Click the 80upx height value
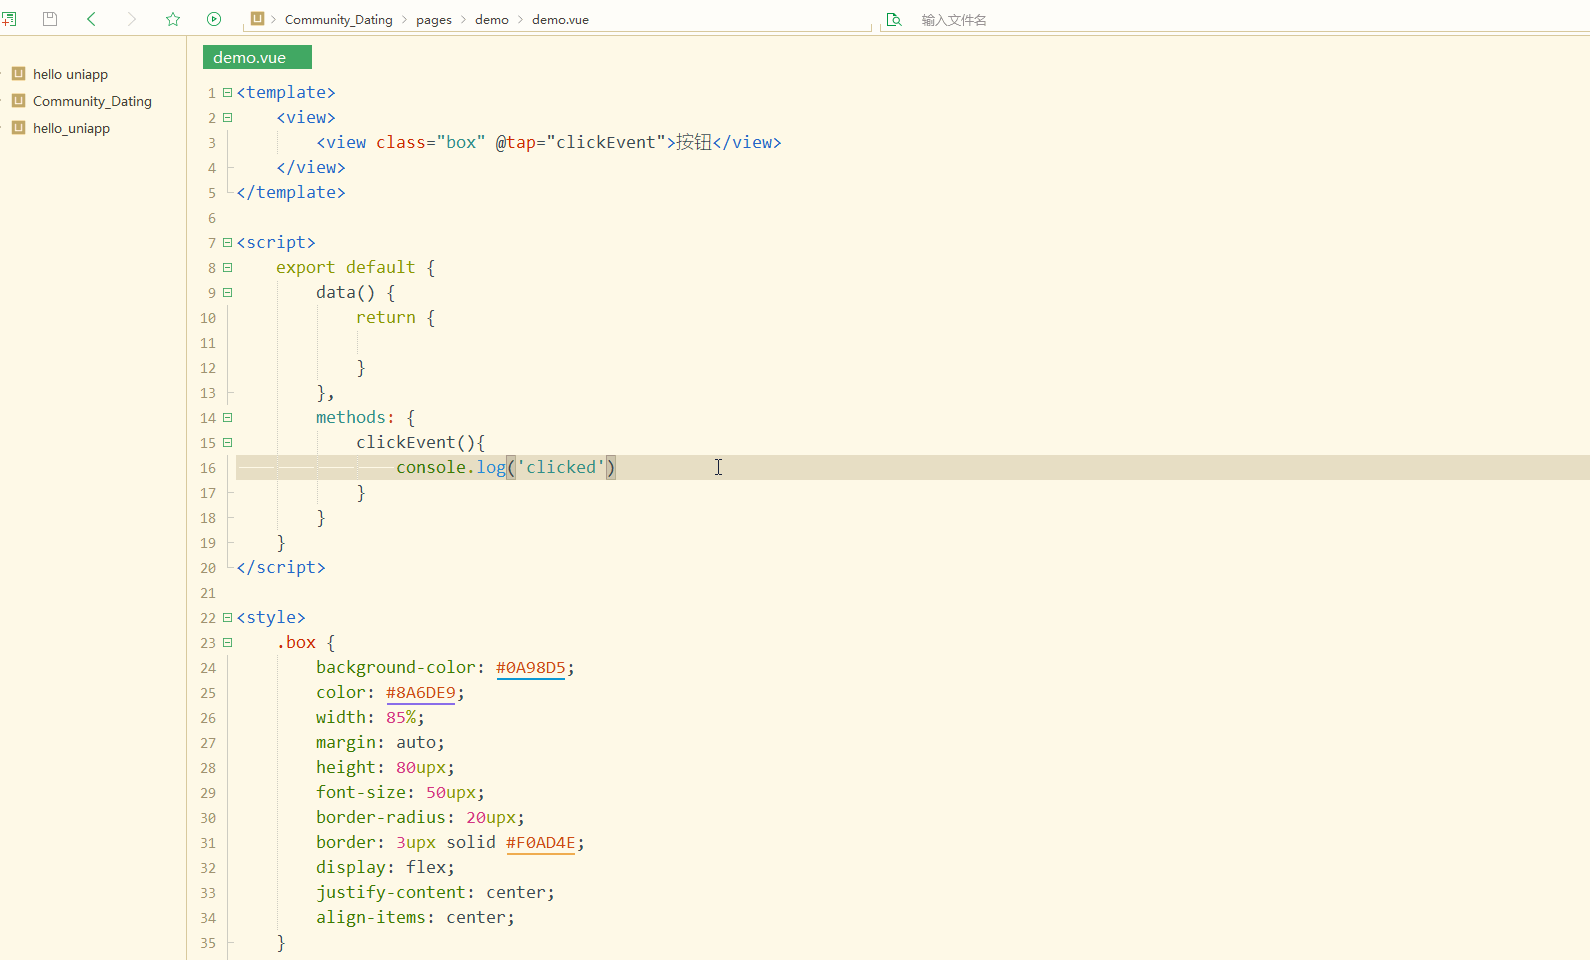1590x960 pixels. pyautogui.click(x=420, y=767)
